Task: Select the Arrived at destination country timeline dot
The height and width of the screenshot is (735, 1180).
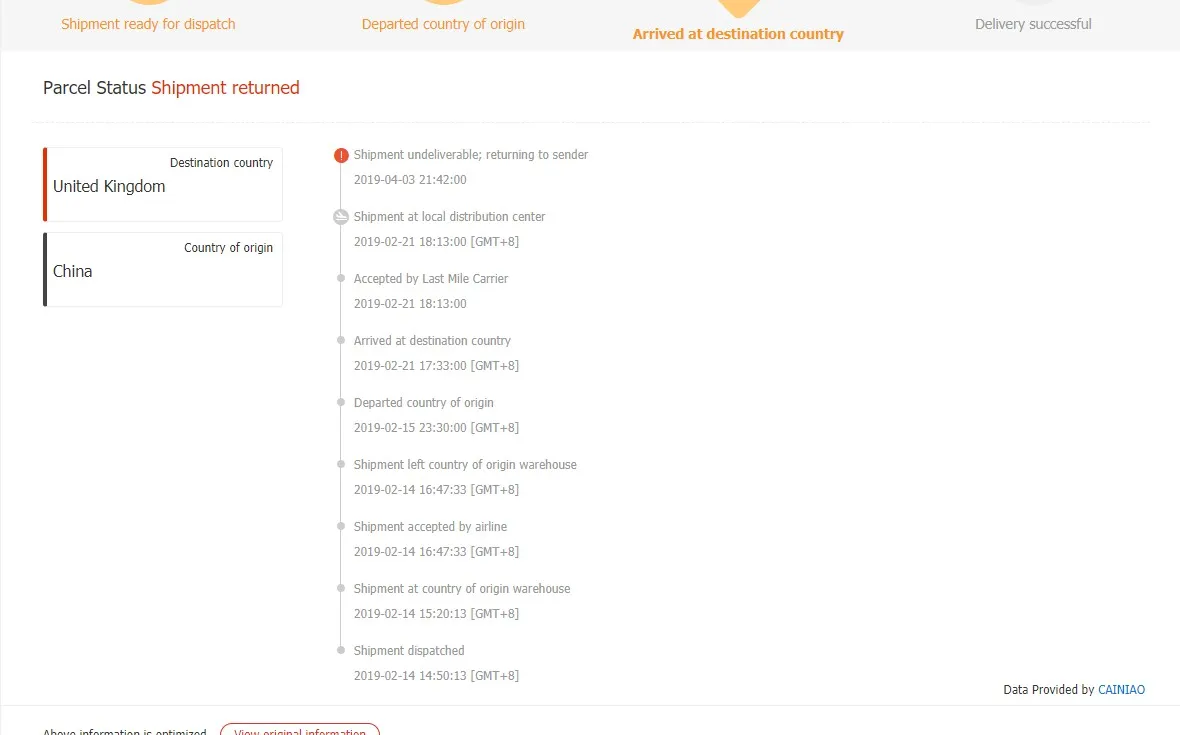Action: [341, 340]
